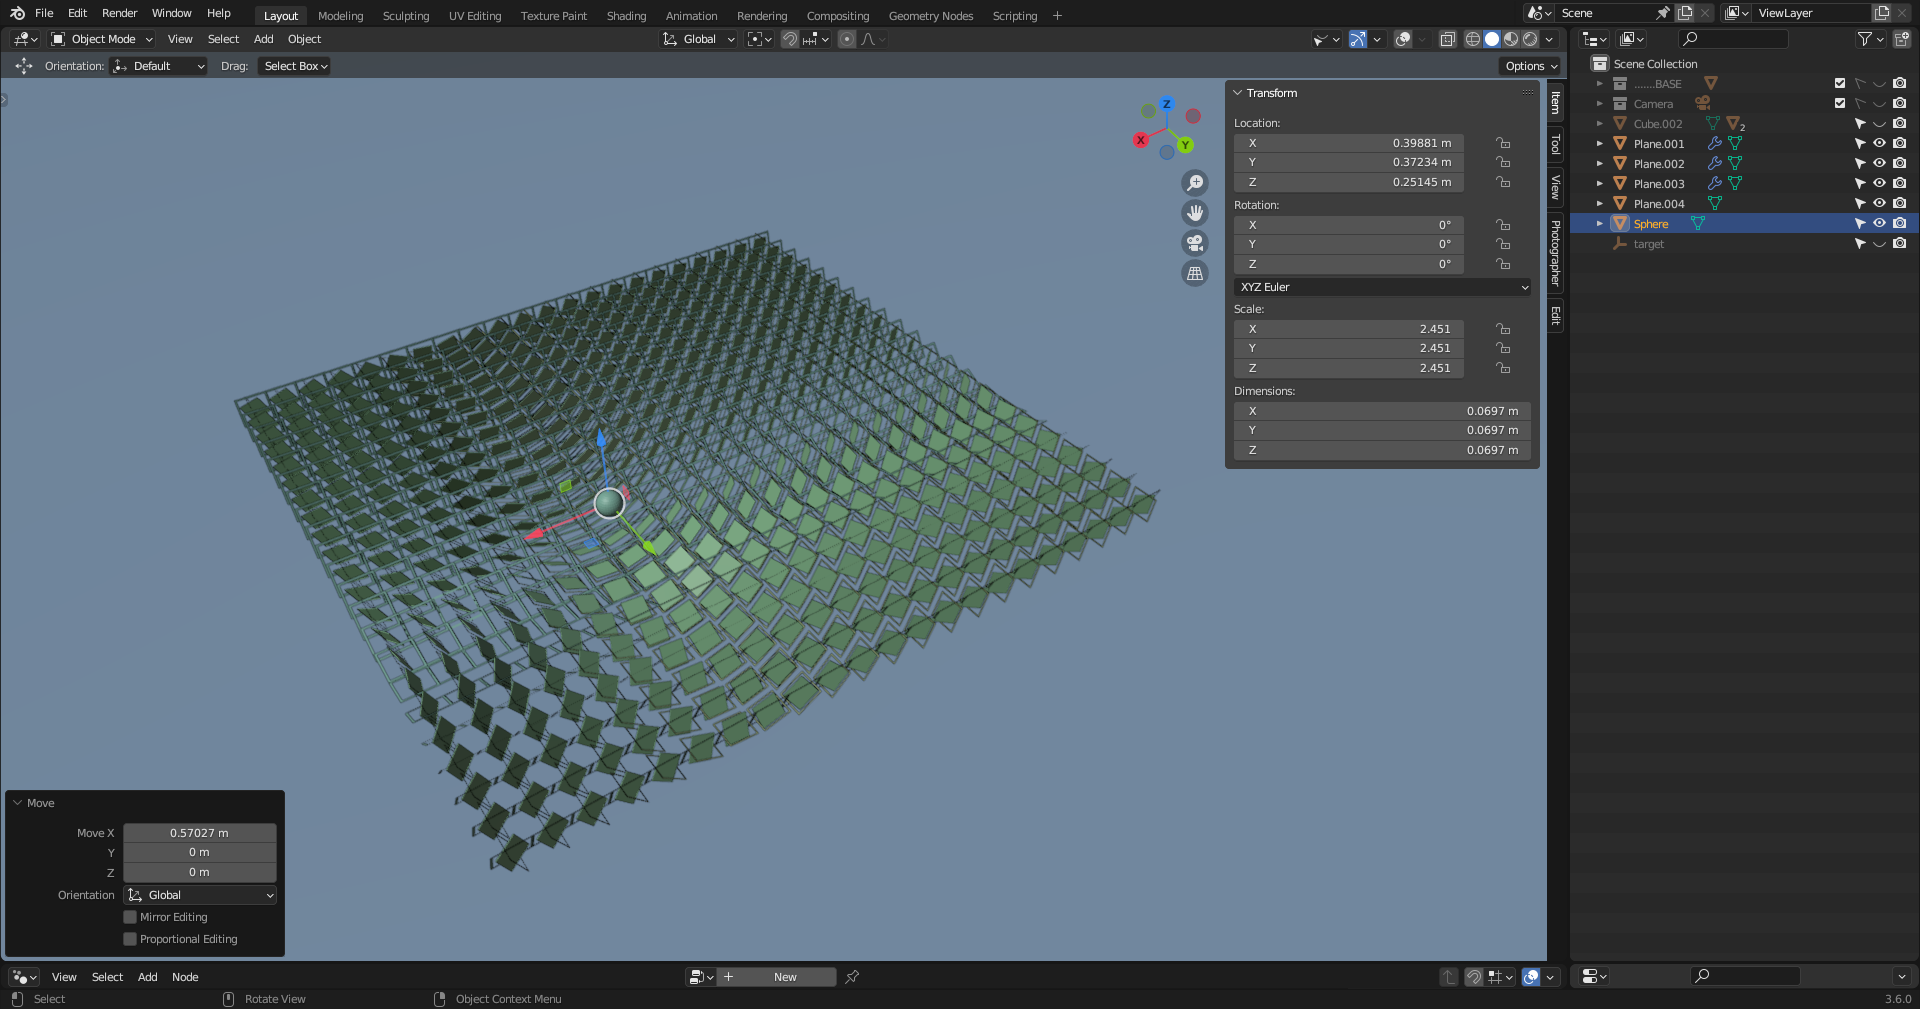The image size is (1920, 1009).
Task: Open XYZ Euler rotation mode dropdown
Action: point(1382,287)
